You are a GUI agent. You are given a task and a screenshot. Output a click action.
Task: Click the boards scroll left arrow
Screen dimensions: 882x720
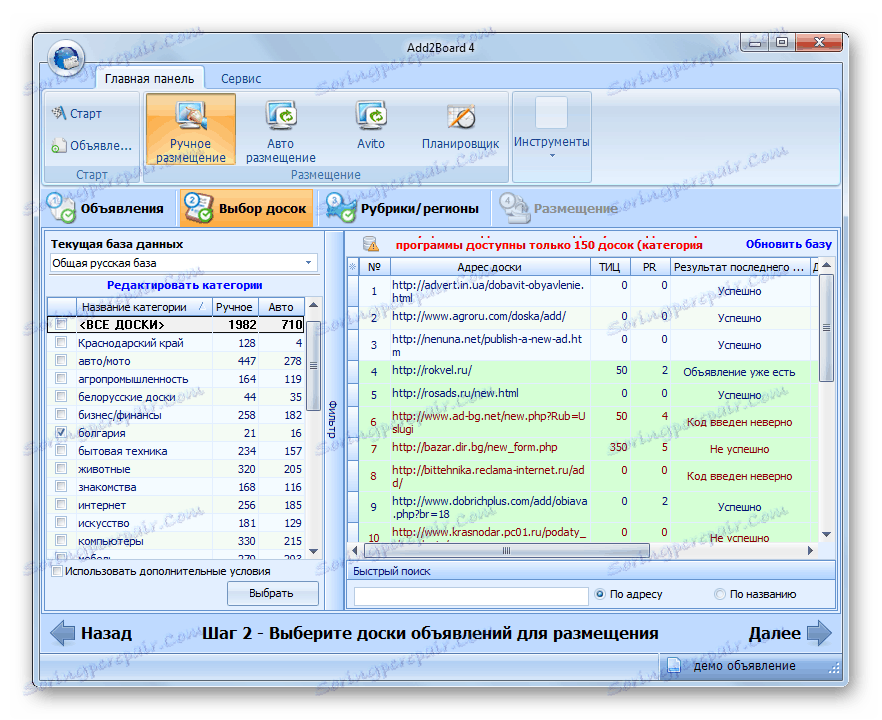354,551
